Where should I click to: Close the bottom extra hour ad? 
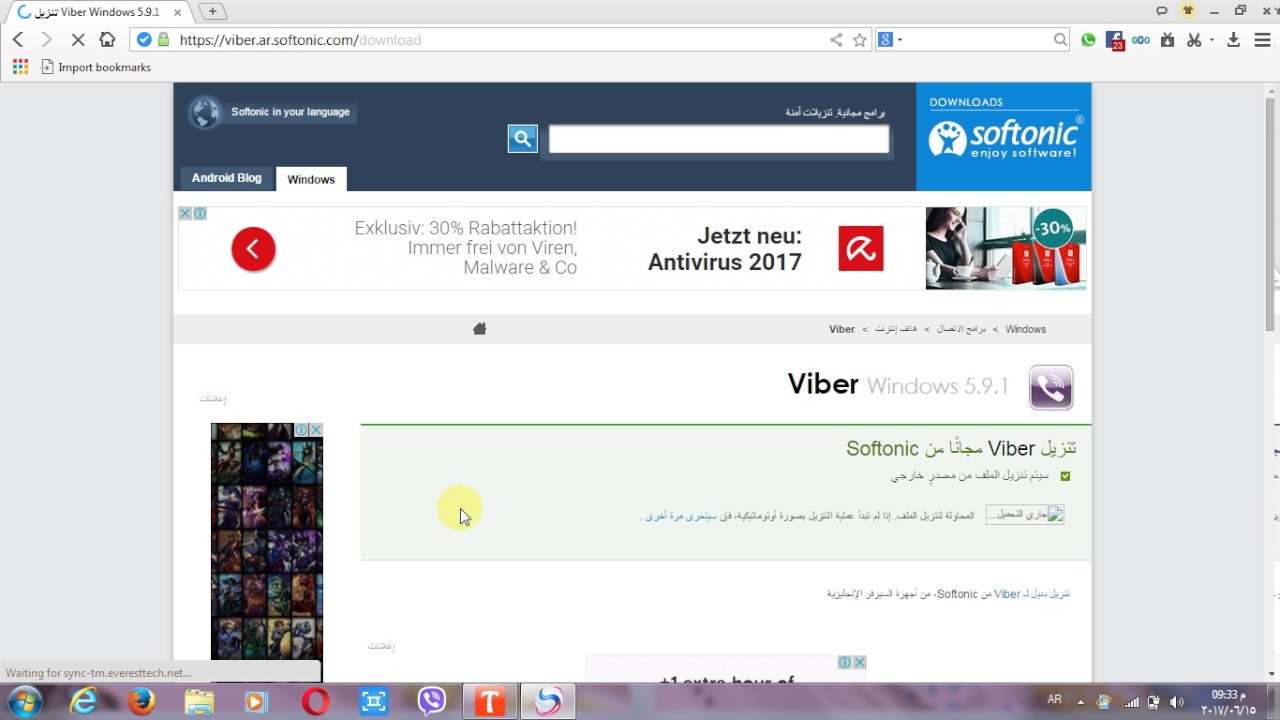click(859, 662)
